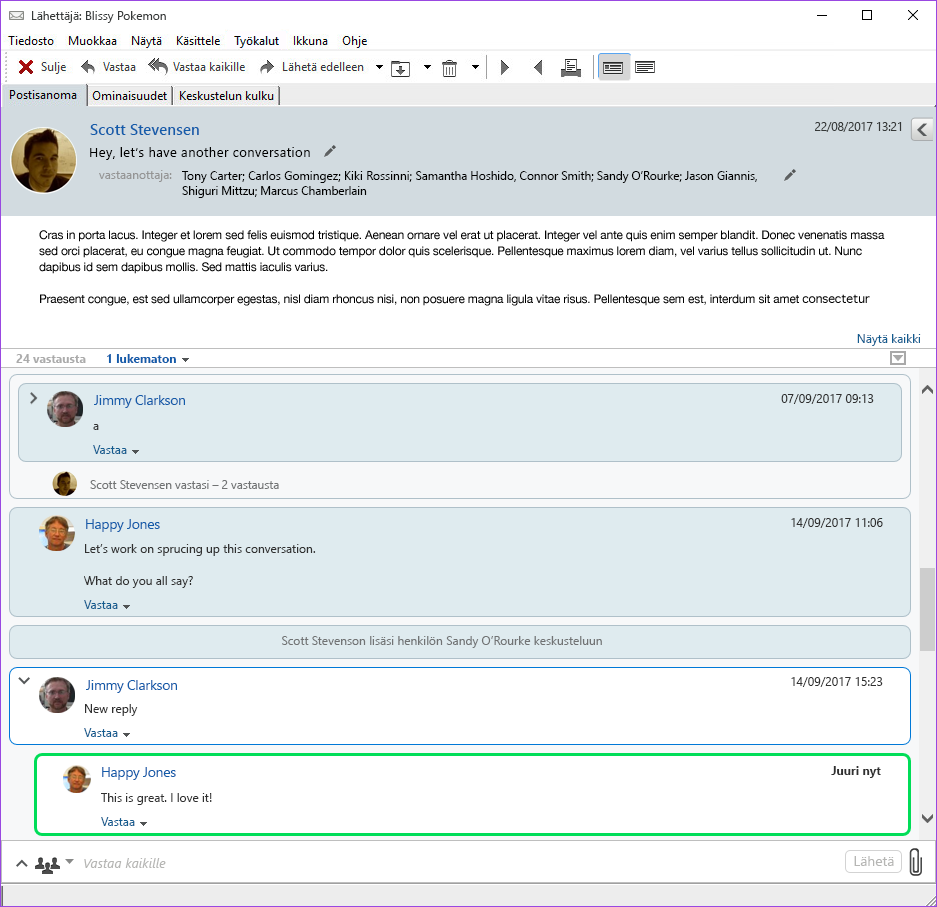This screenshot has height=907, width=937.
Task: Click the system message about Sandy O'Rourke
Action: (x=460, y=641)
